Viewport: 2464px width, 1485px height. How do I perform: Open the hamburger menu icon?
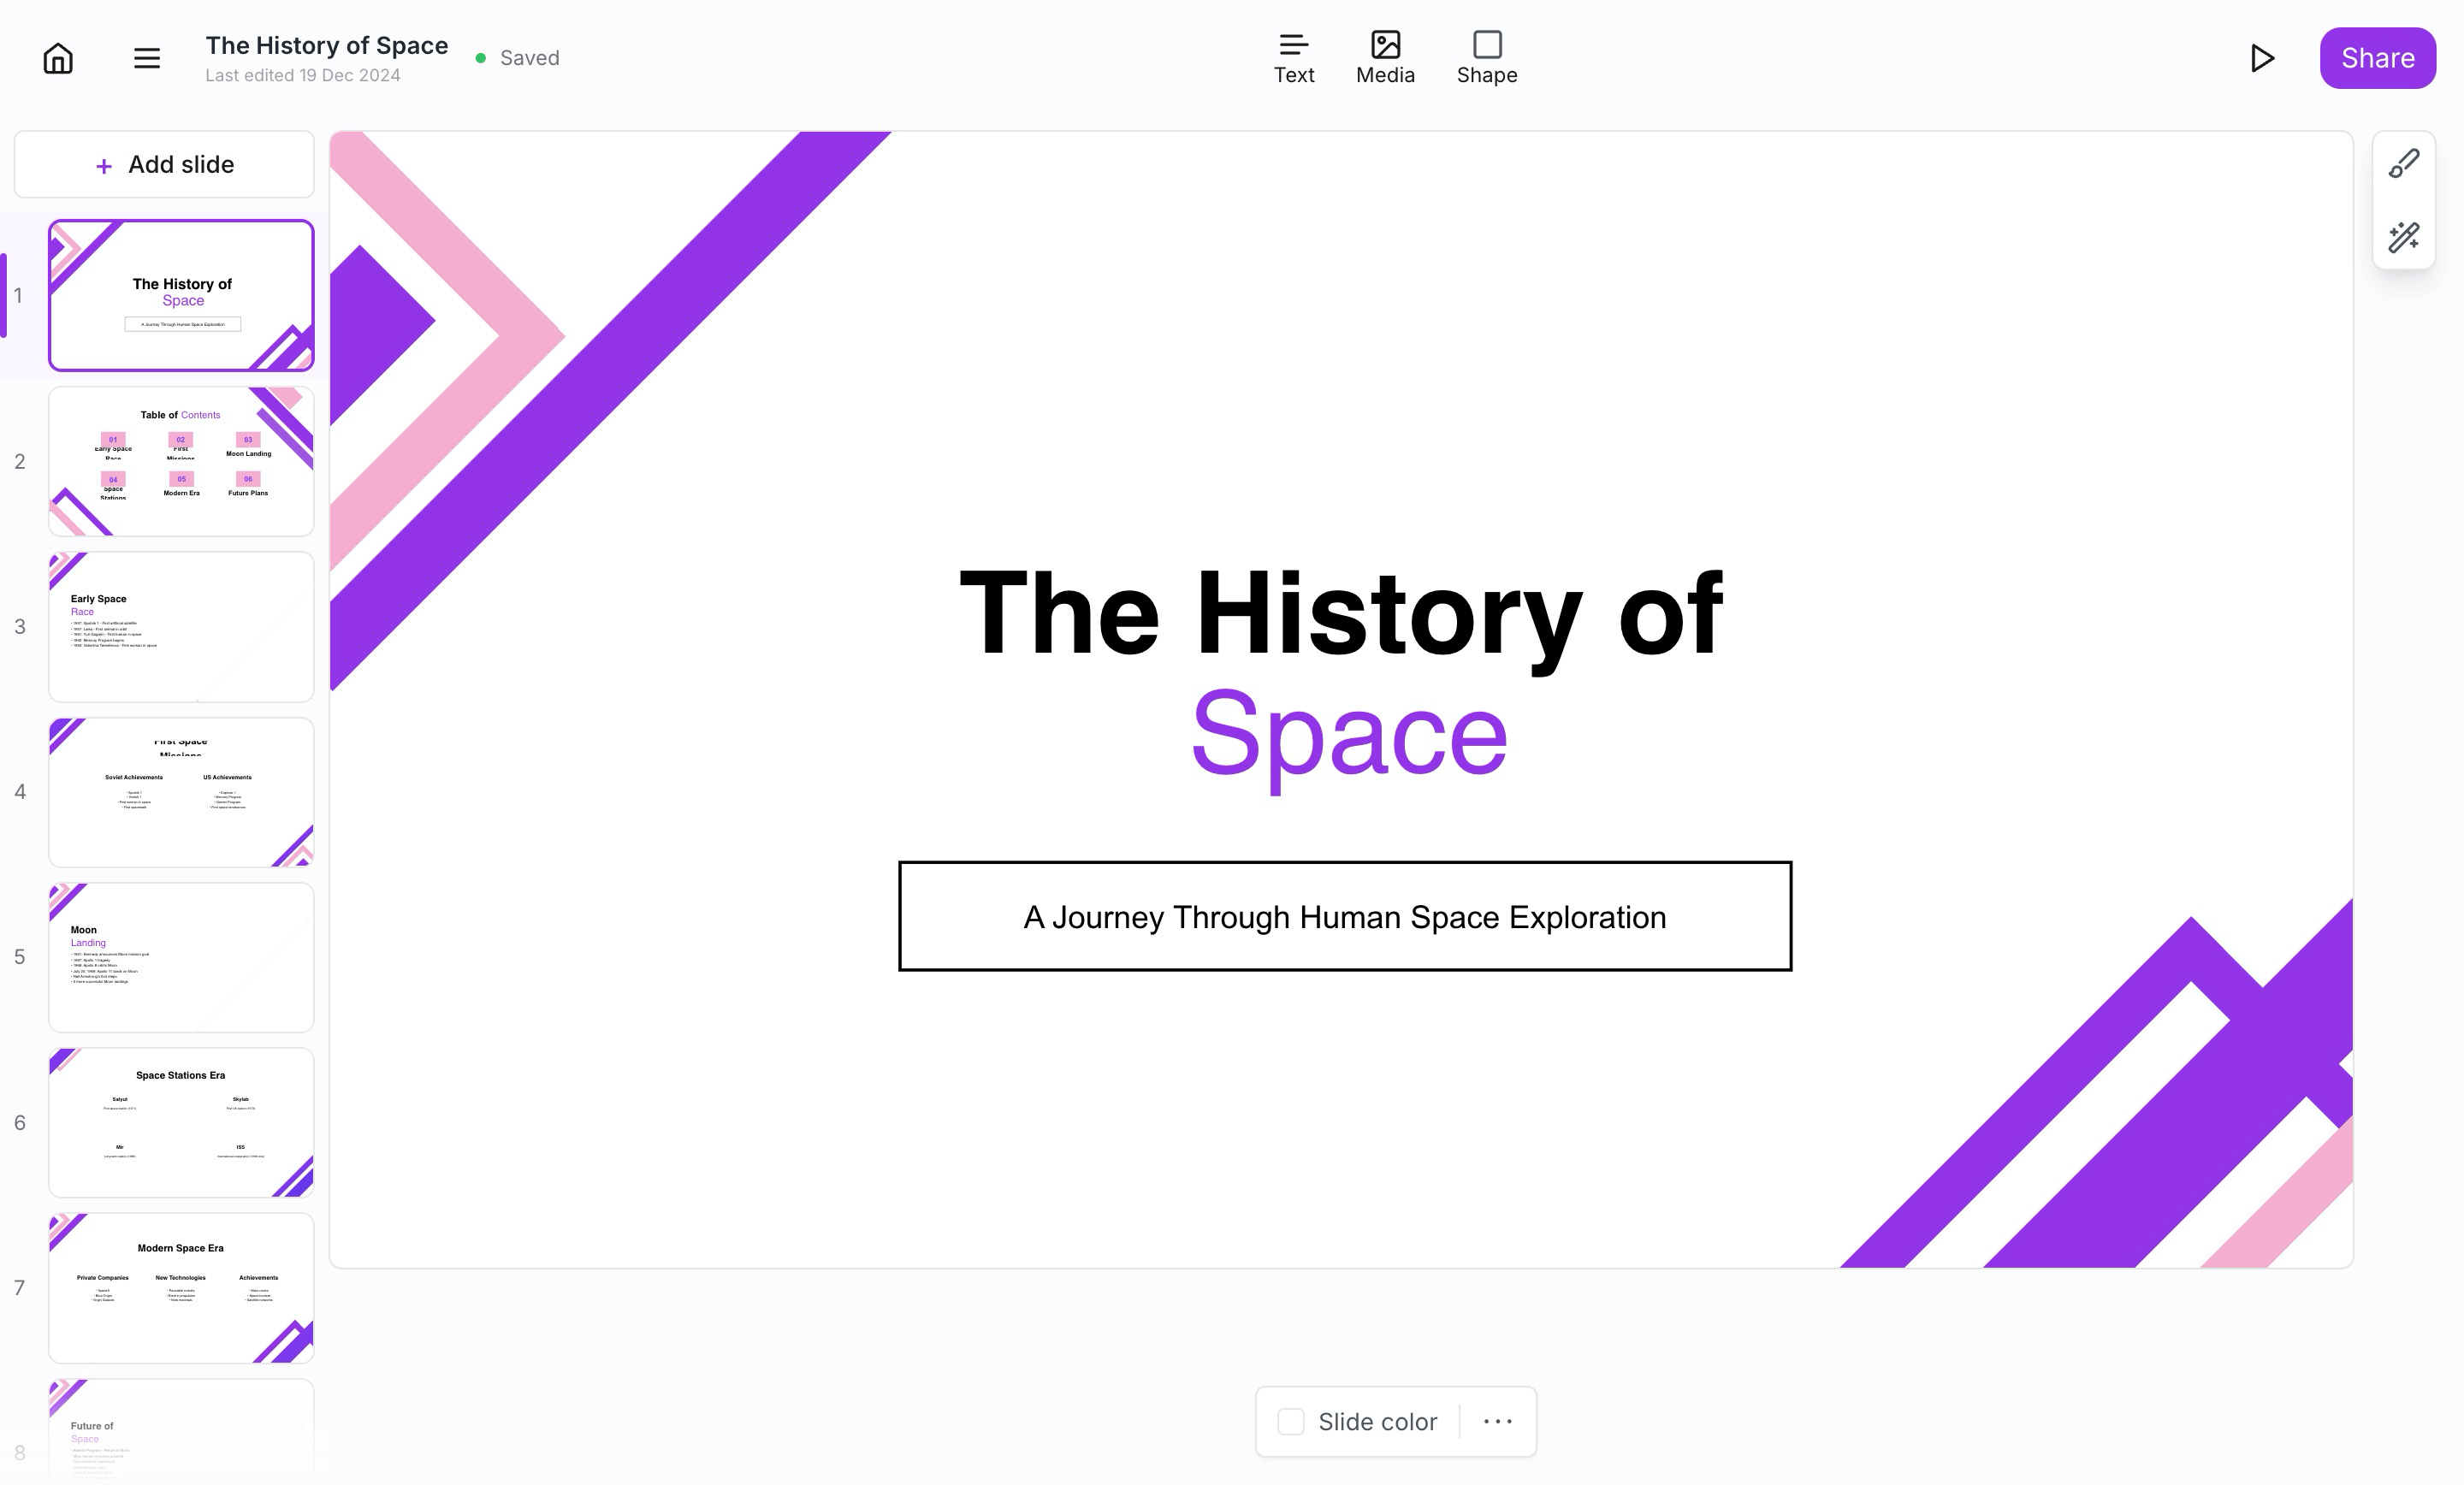click(147, 58)
